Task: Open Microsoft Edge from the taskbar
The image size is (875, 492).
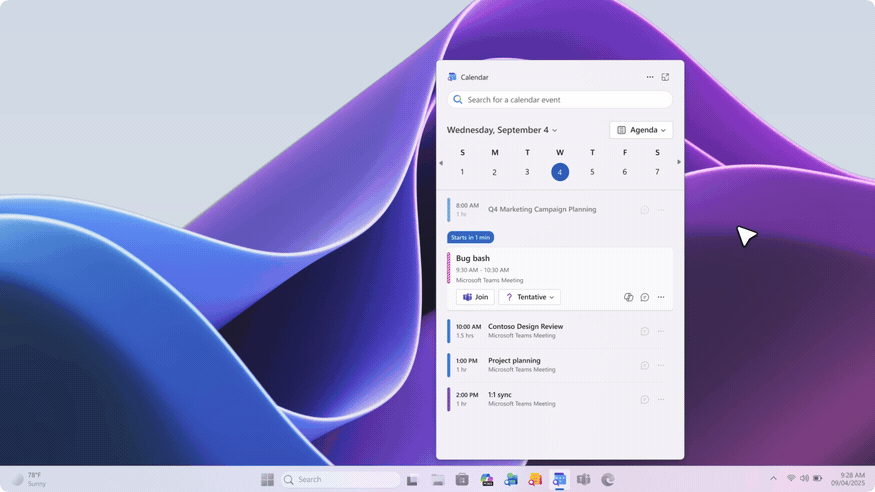Action: (x=608, y=479)
